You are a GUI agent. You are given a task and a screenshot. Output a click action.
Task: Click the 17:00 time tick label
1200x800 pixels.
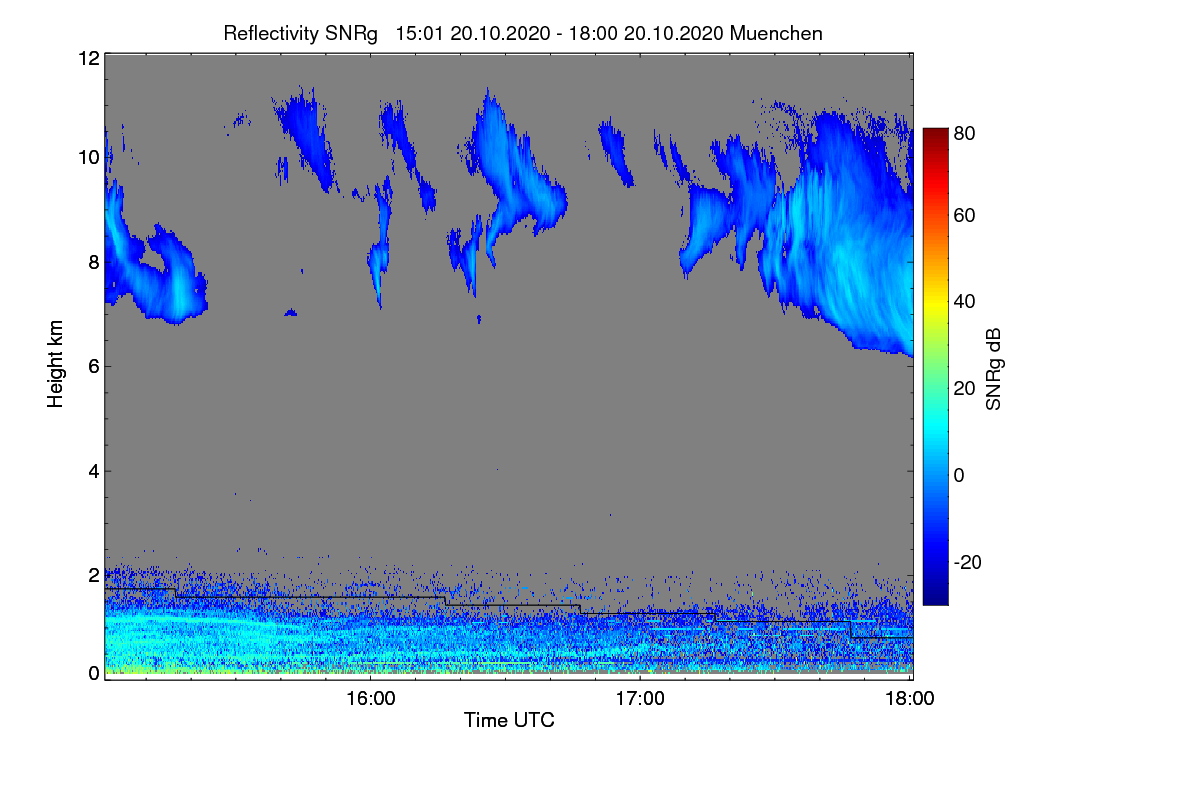click(x=640, y=699)
